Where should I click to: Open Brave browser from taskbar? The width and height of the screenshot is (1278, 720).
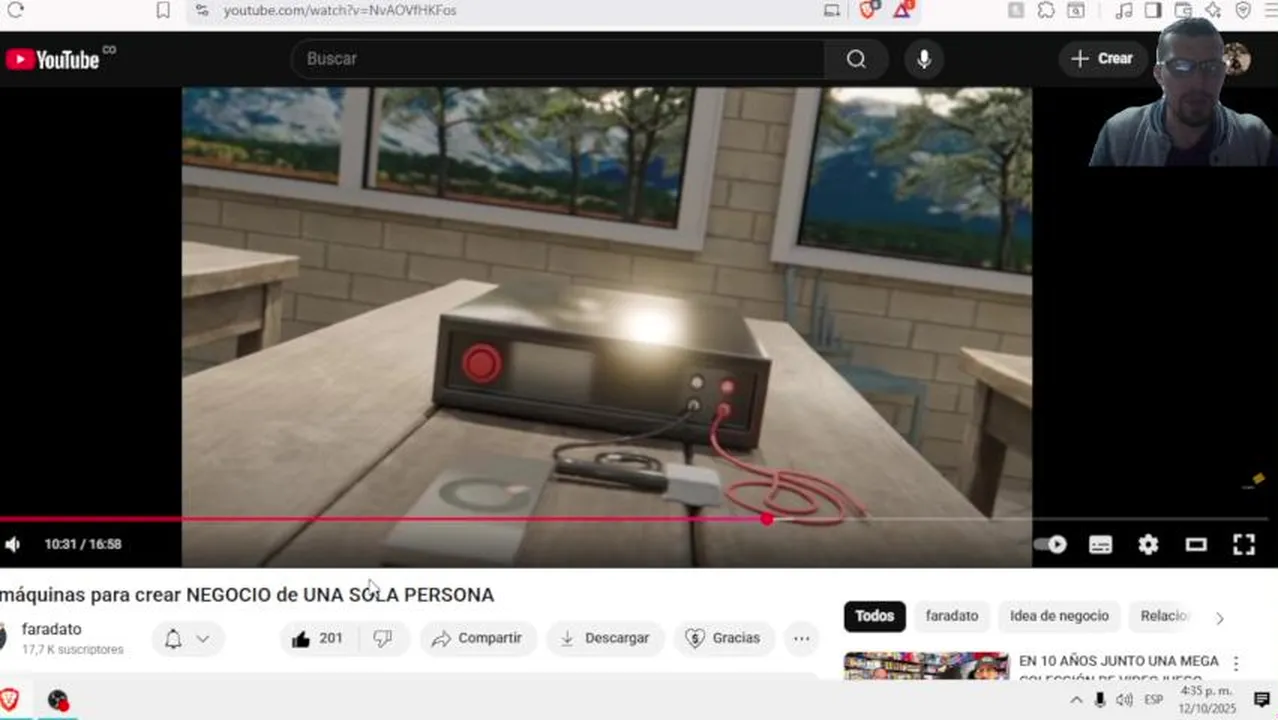click(10, 699)
